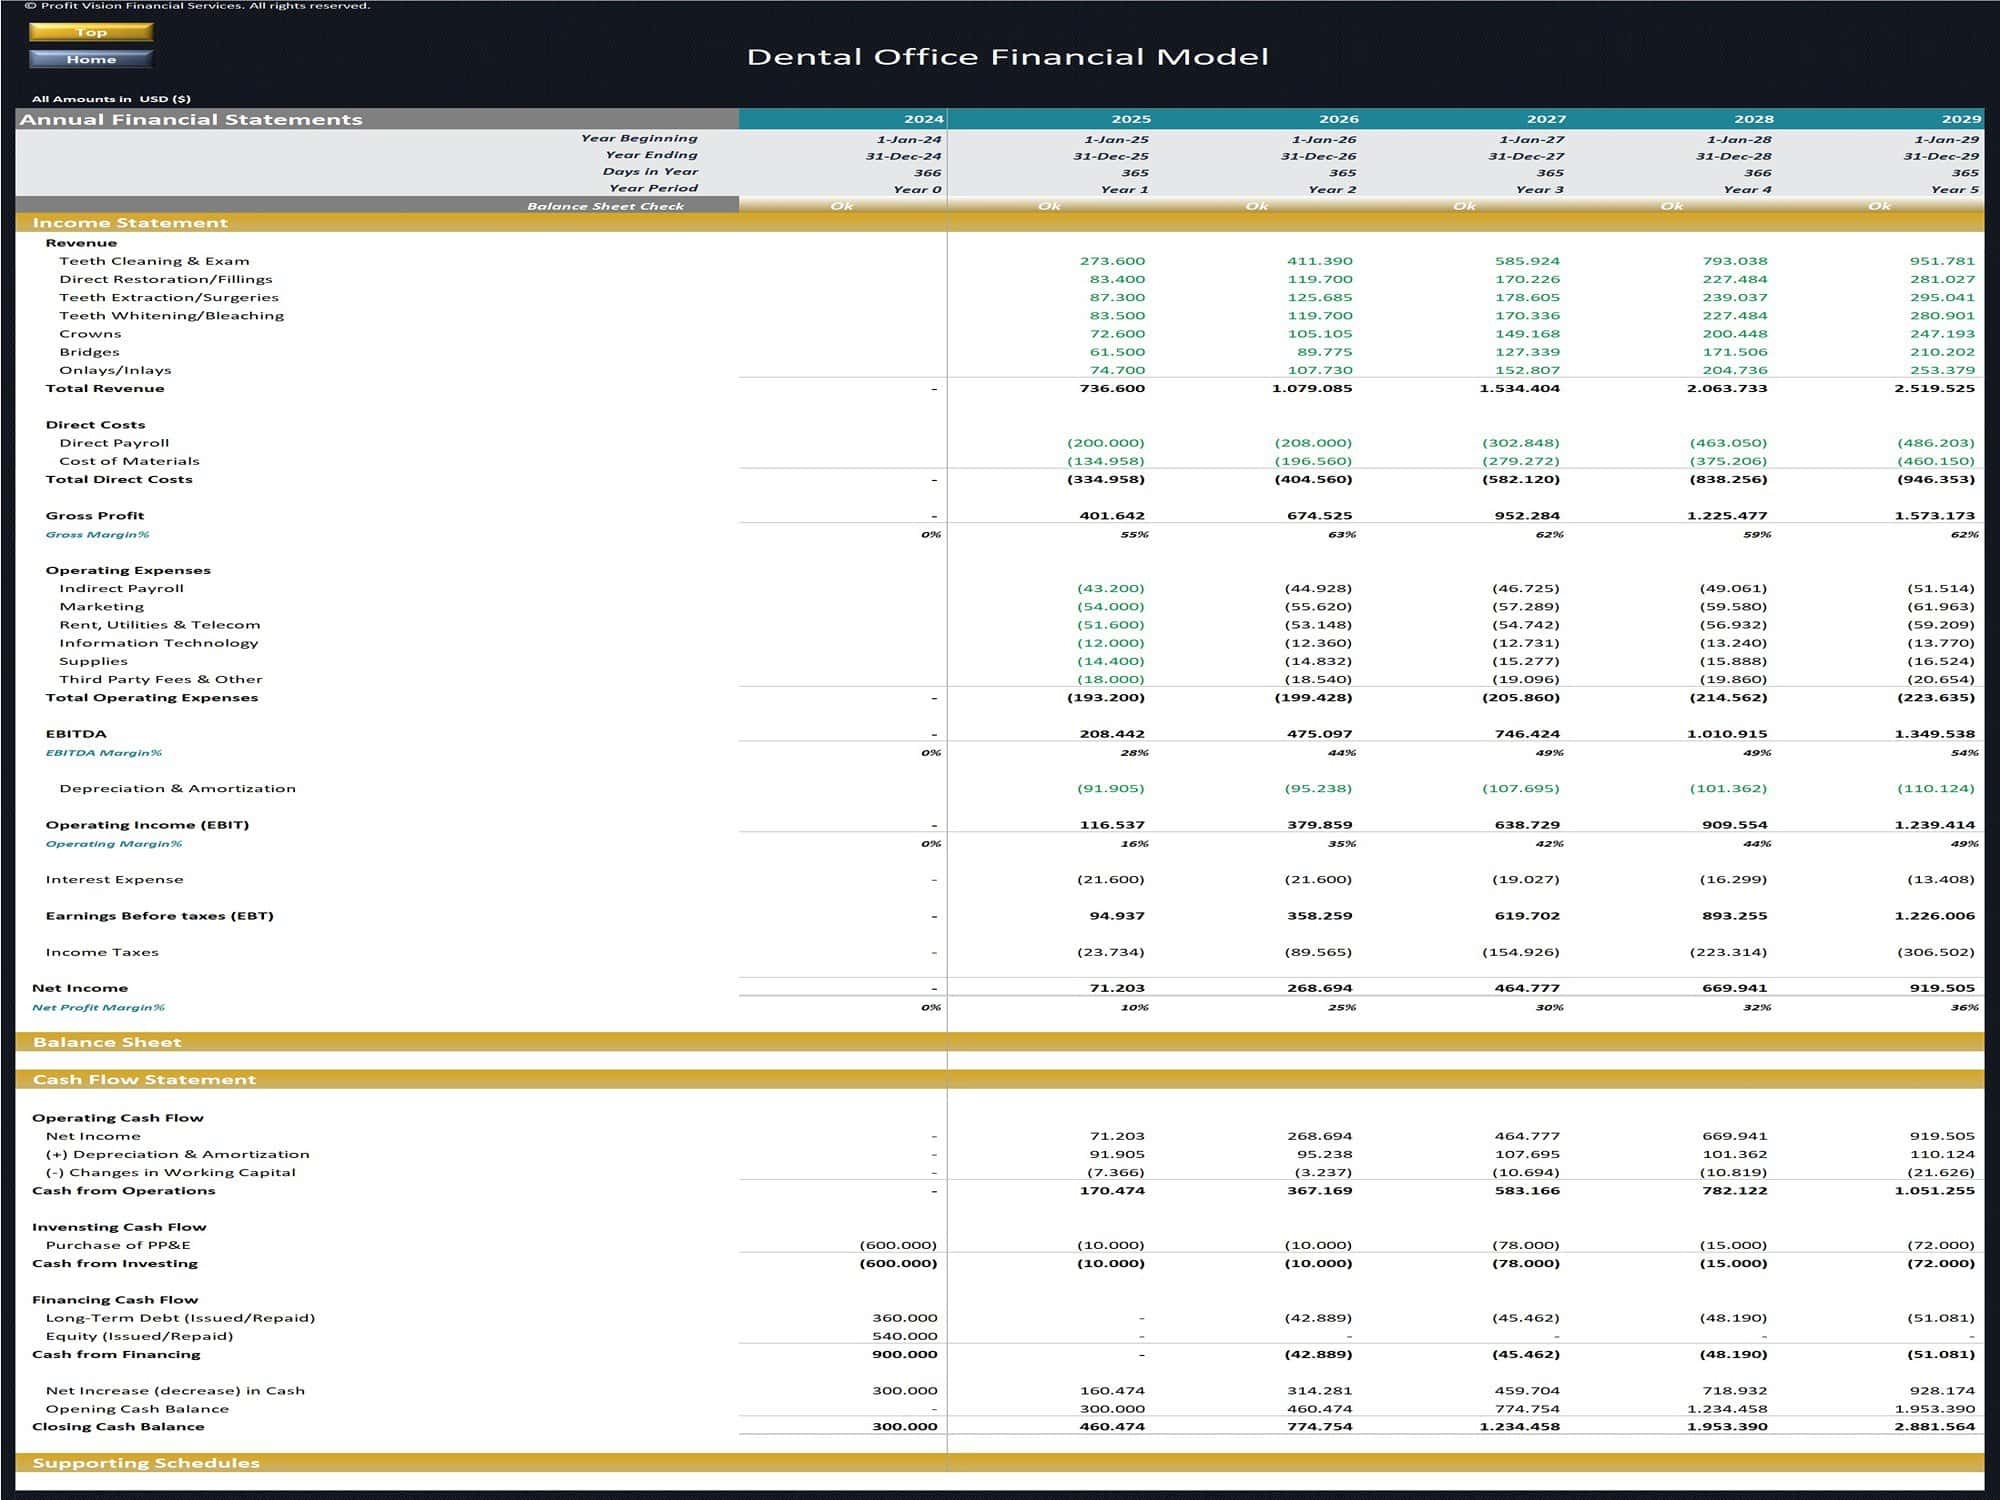Collapse the Income Statement section header
The image size is (2000, 1500).
[x=130, y=223]
